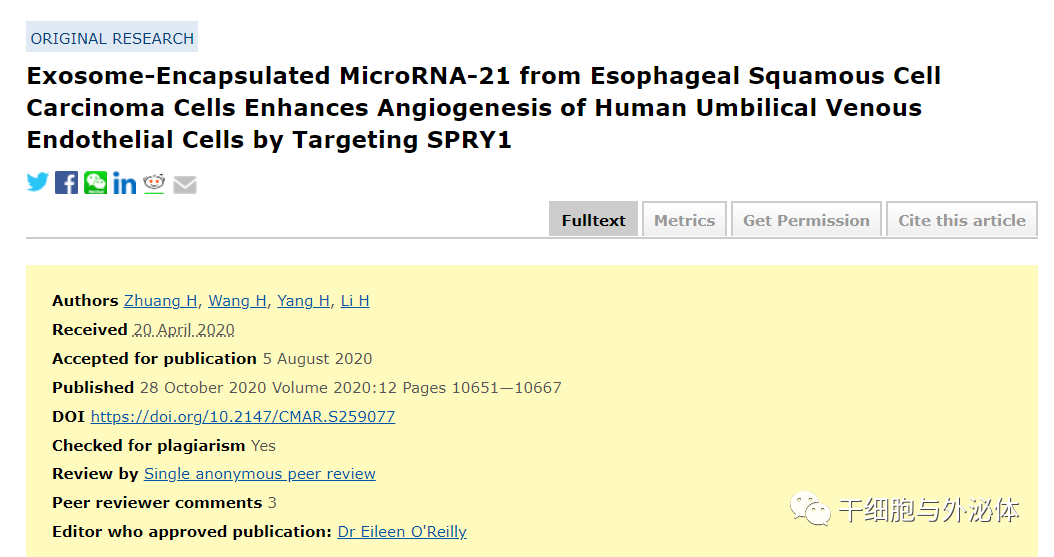Open author Yang H link

[x=303, y=300]
